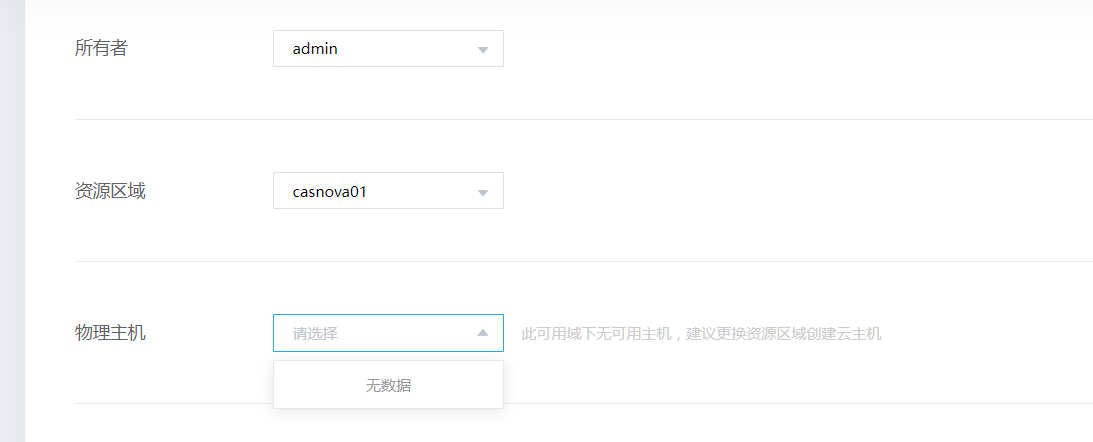This screenshot has width=1093, height=442.
Task: Click the casnova01 value text
Action: click(x=330, y=191)
